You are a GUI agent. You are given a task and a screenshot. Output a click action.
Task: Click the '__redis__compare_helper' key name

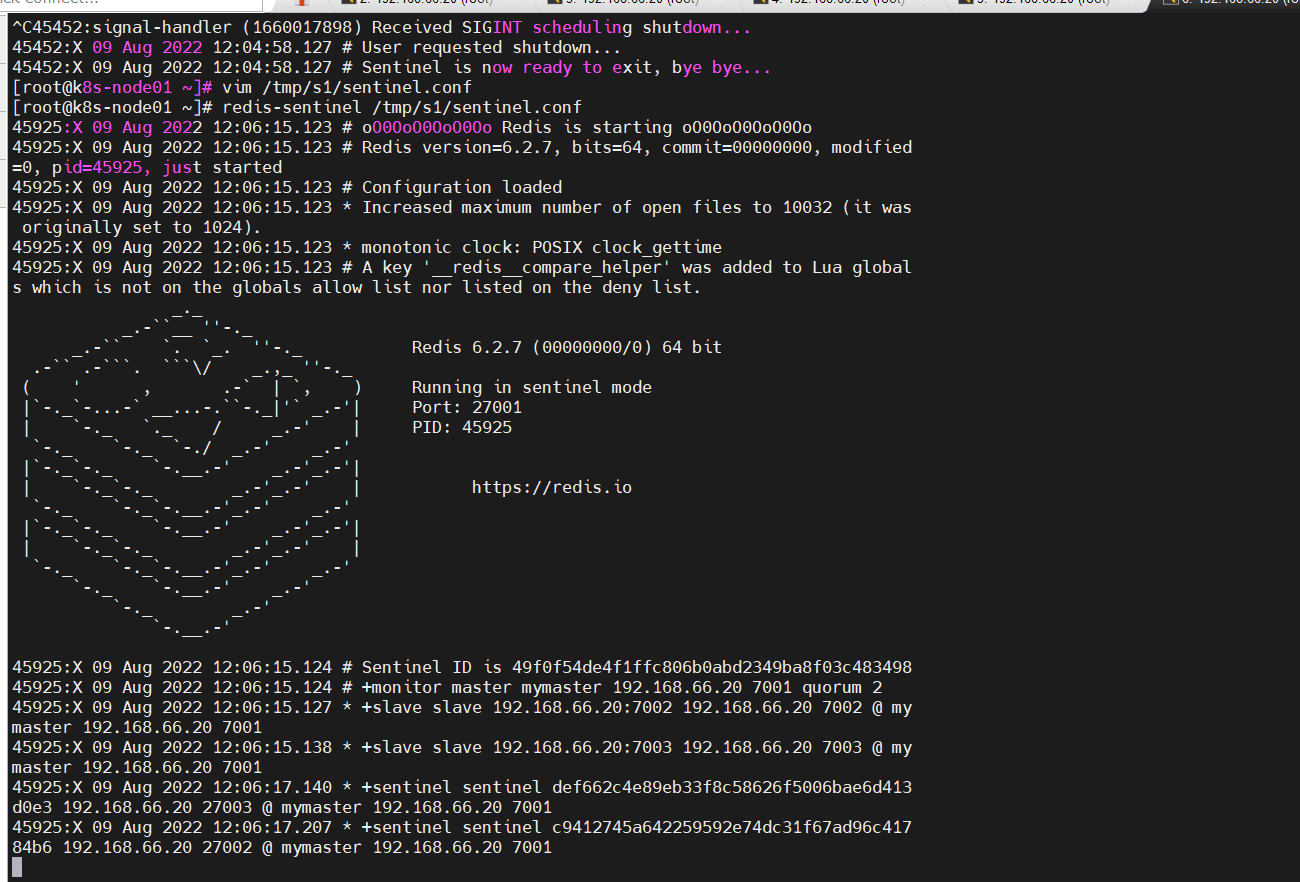546,267
